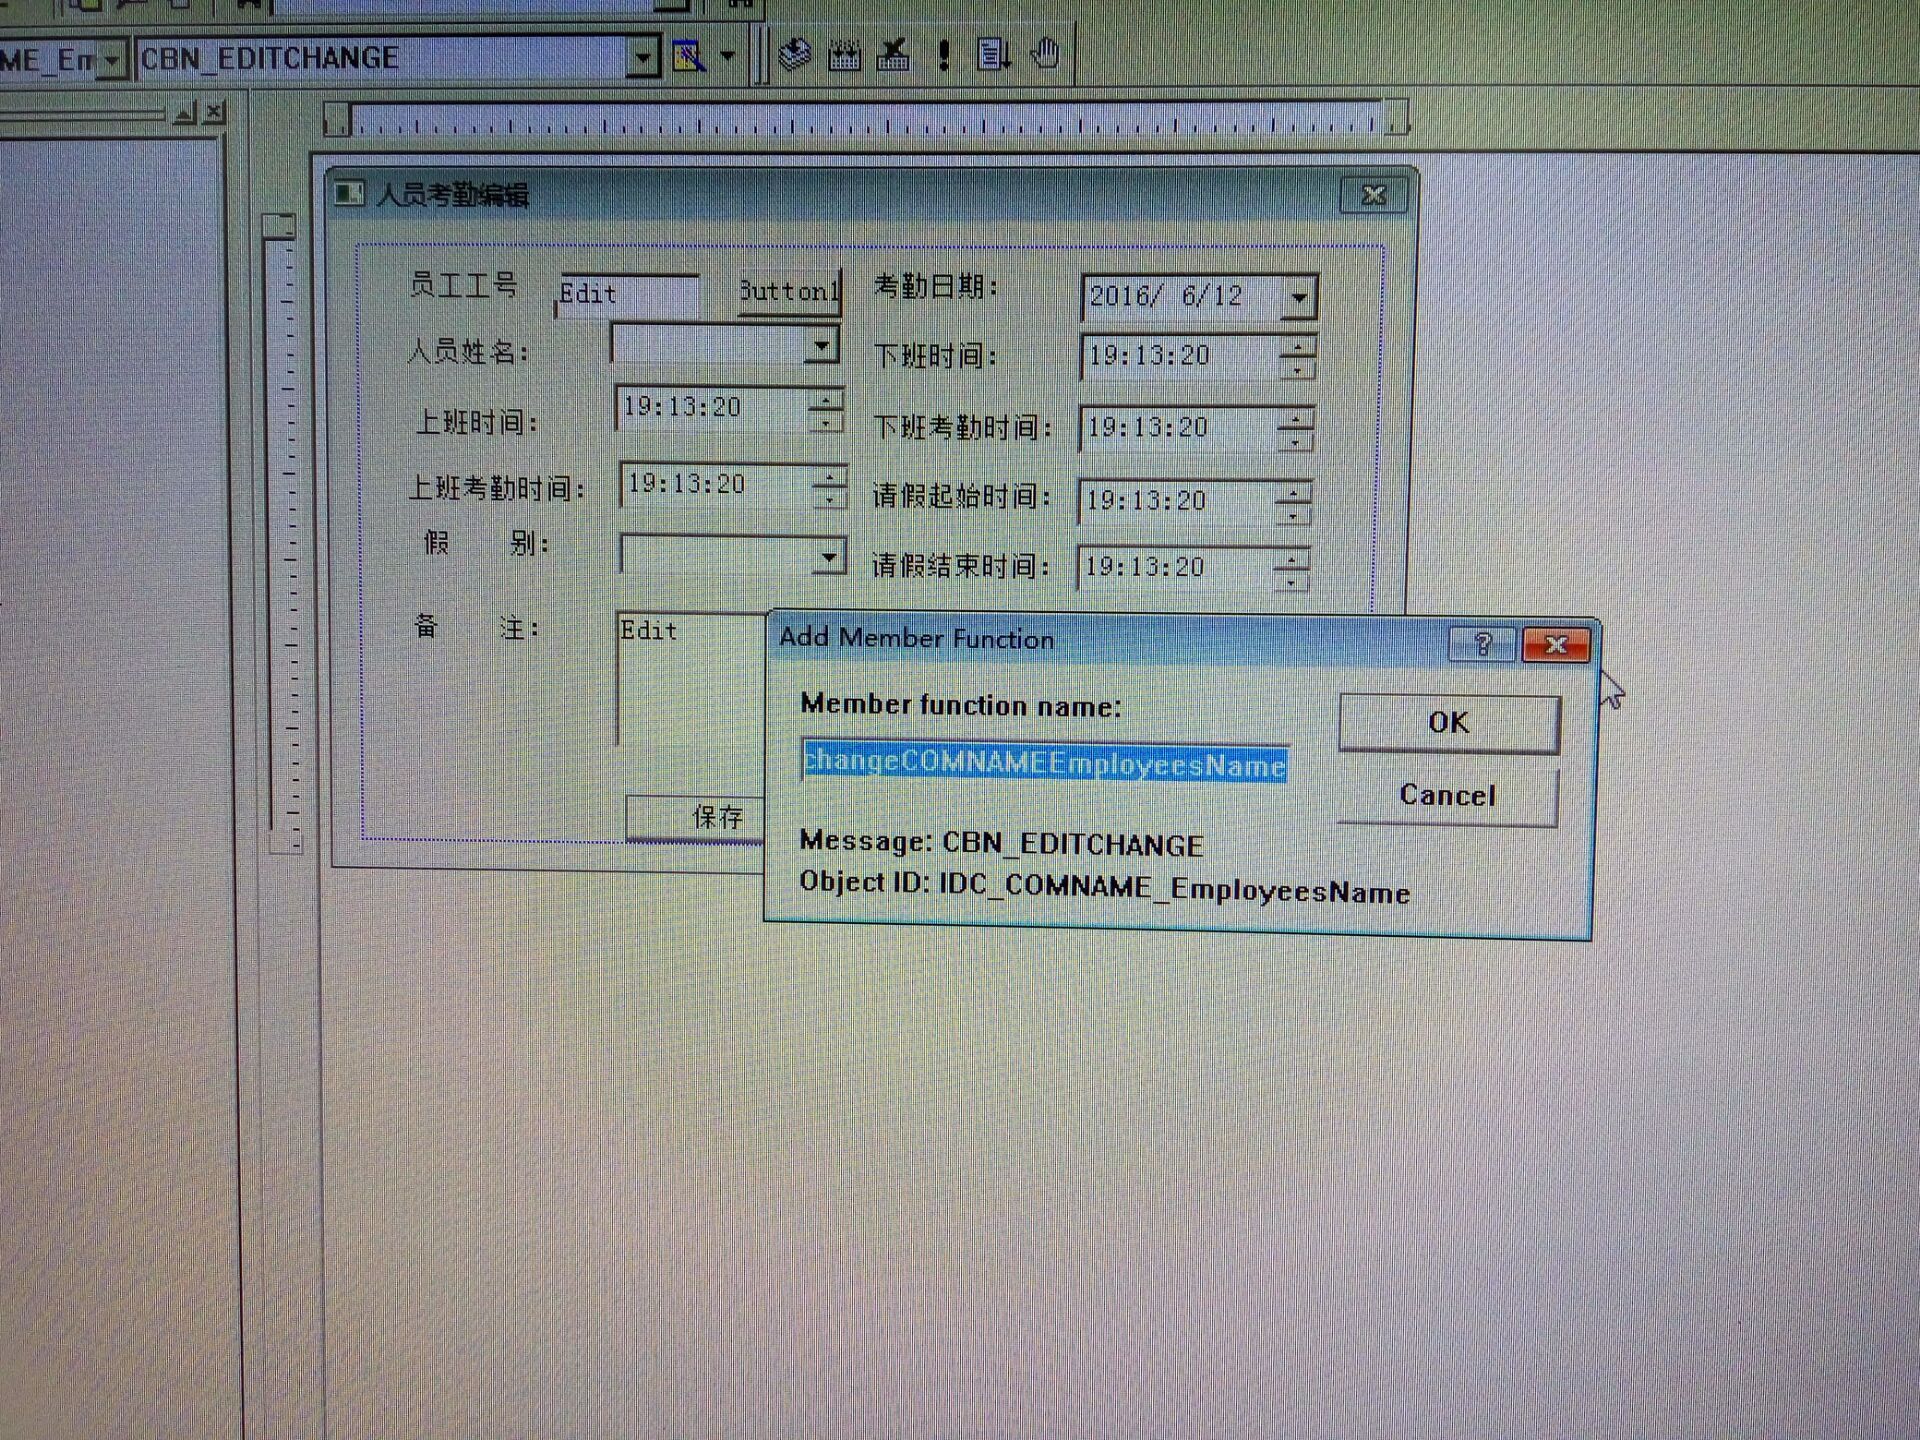Image resolution: width=1920 pixels, height=1440 pixels.
Task: Click the docked panel expand arrow icon
Action: pyautogui.click(x=184, y=113)
